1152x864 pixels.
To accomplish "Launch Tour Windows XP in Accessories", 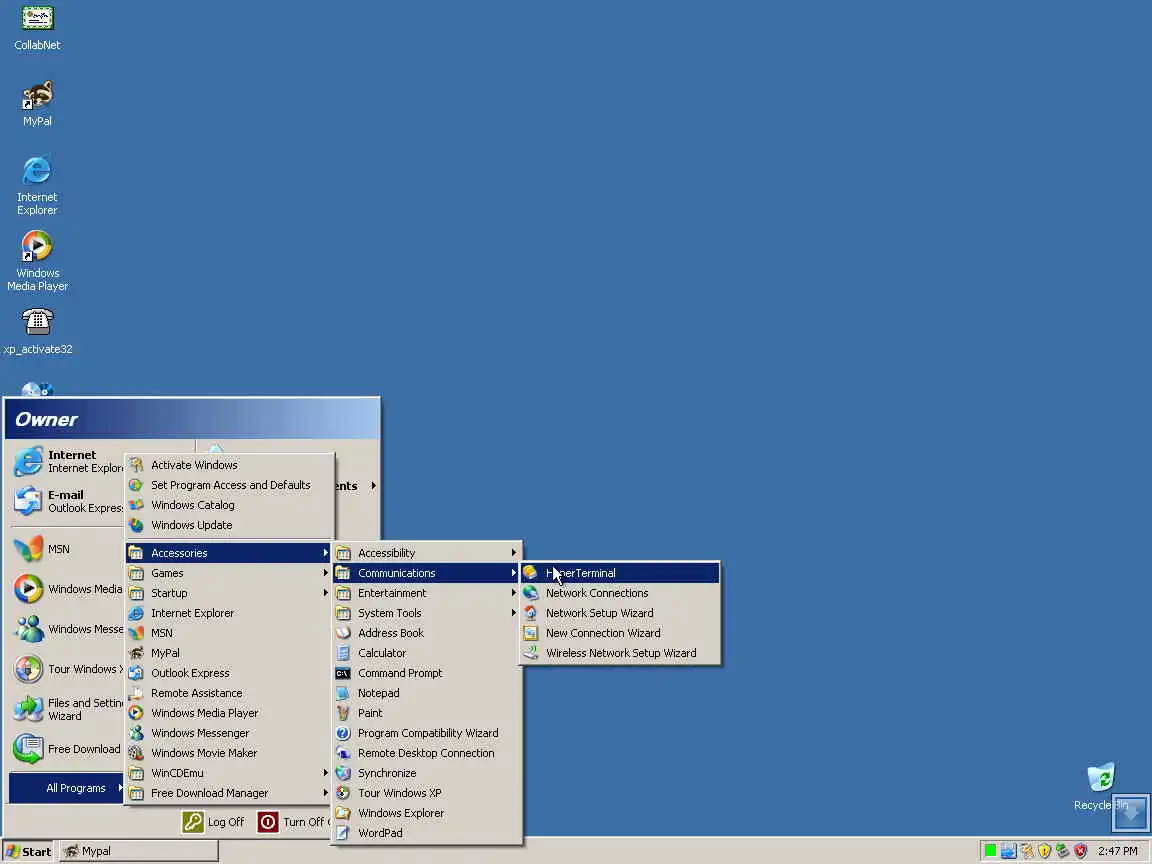I will pos(426,793).
